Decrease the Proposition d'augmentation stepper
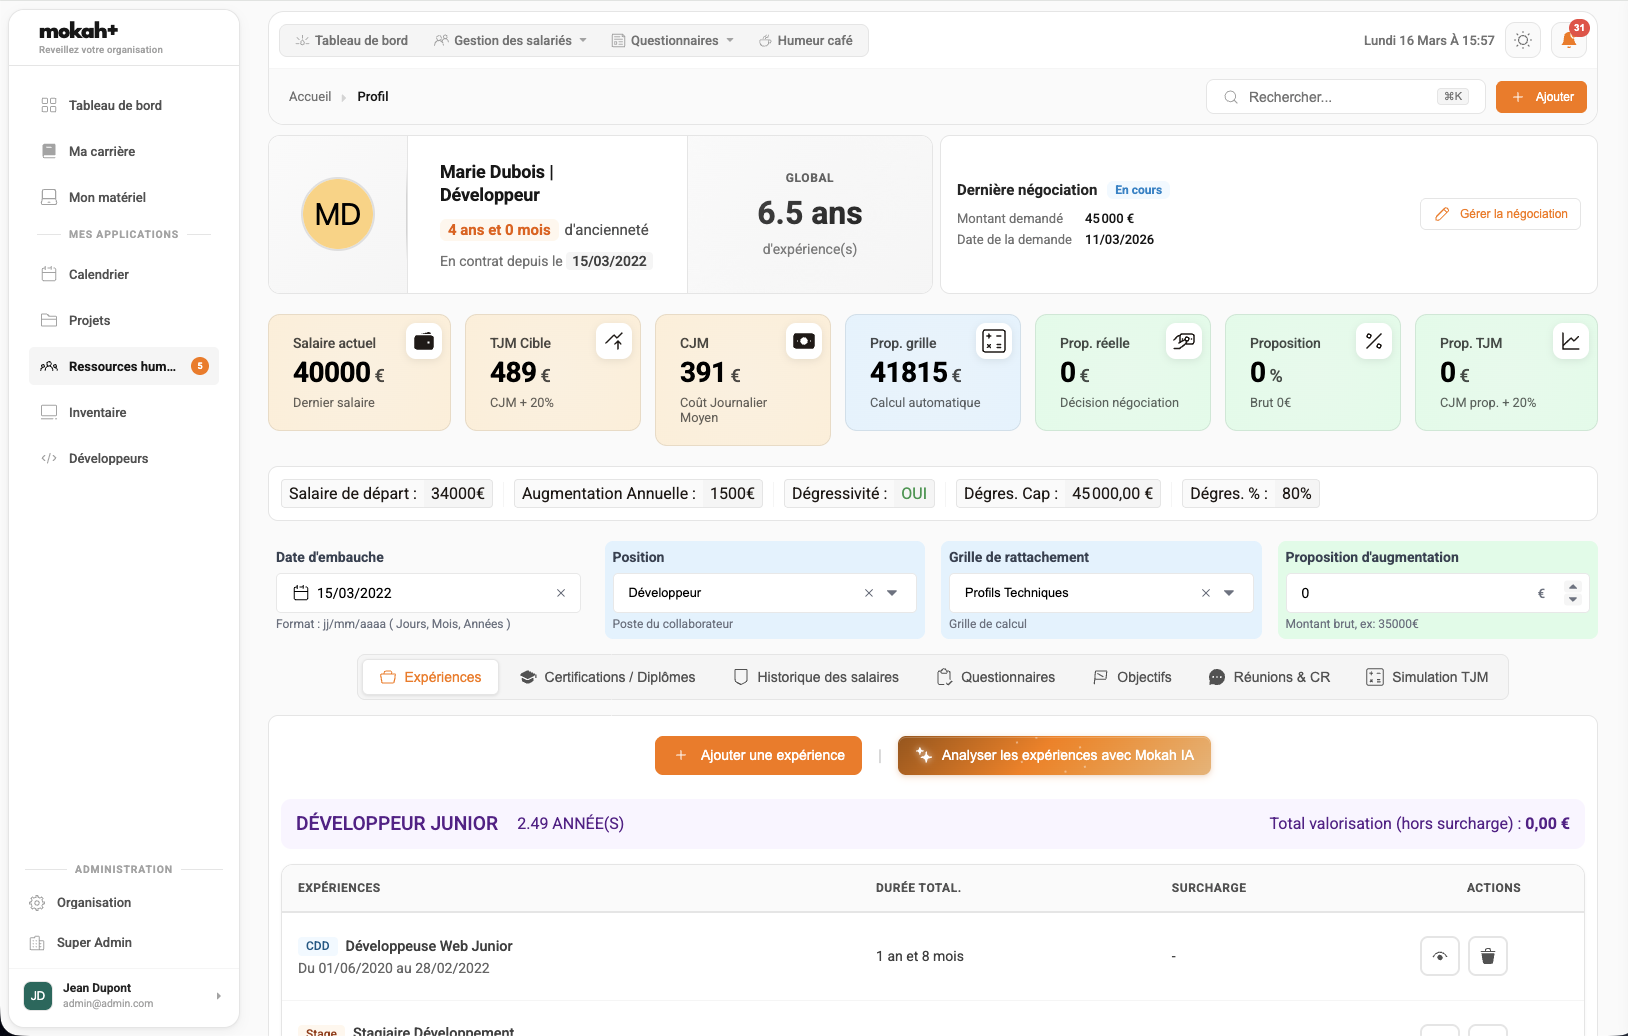This screenshot has height=1036, width=1628. coord(1573,599)
